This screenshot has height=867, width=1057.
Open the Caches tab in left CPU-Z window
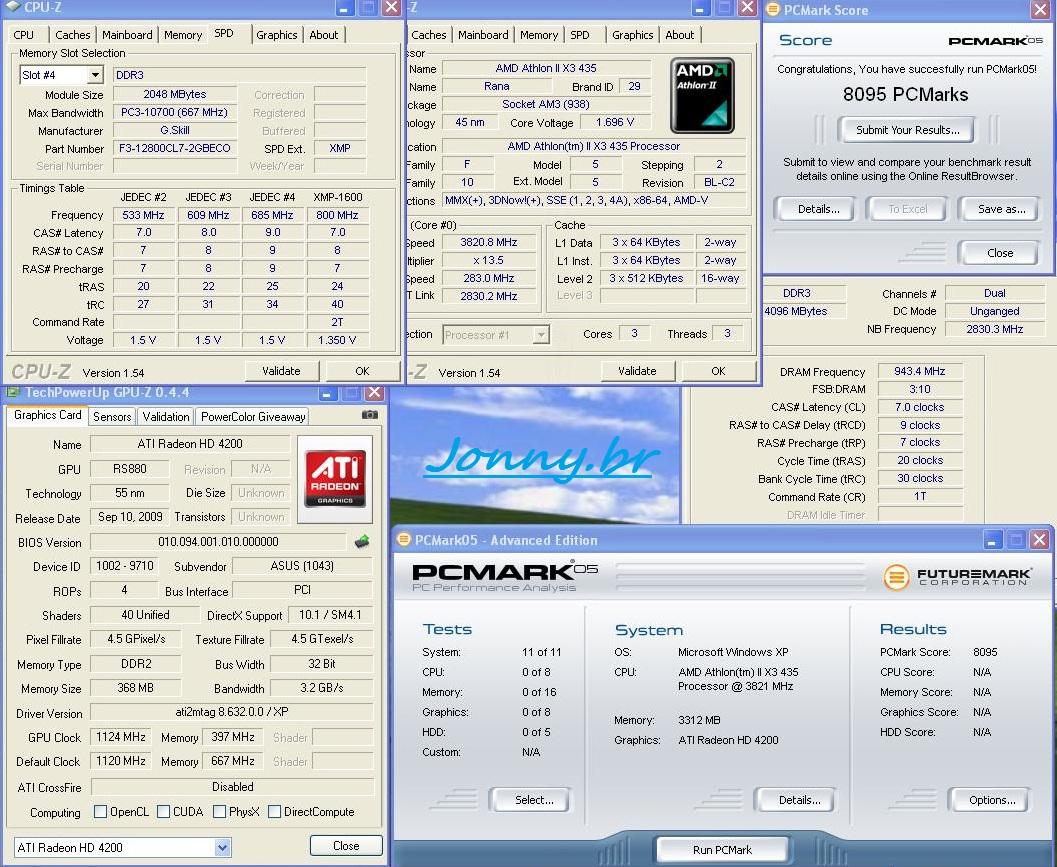[73, 35]
